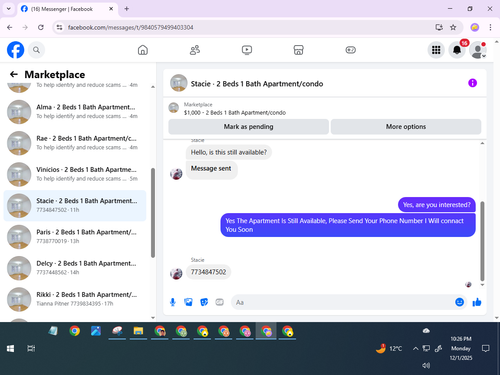Click the Mark as pending button
The height and width of the screenshot is (375, 500).
point(248,127)
